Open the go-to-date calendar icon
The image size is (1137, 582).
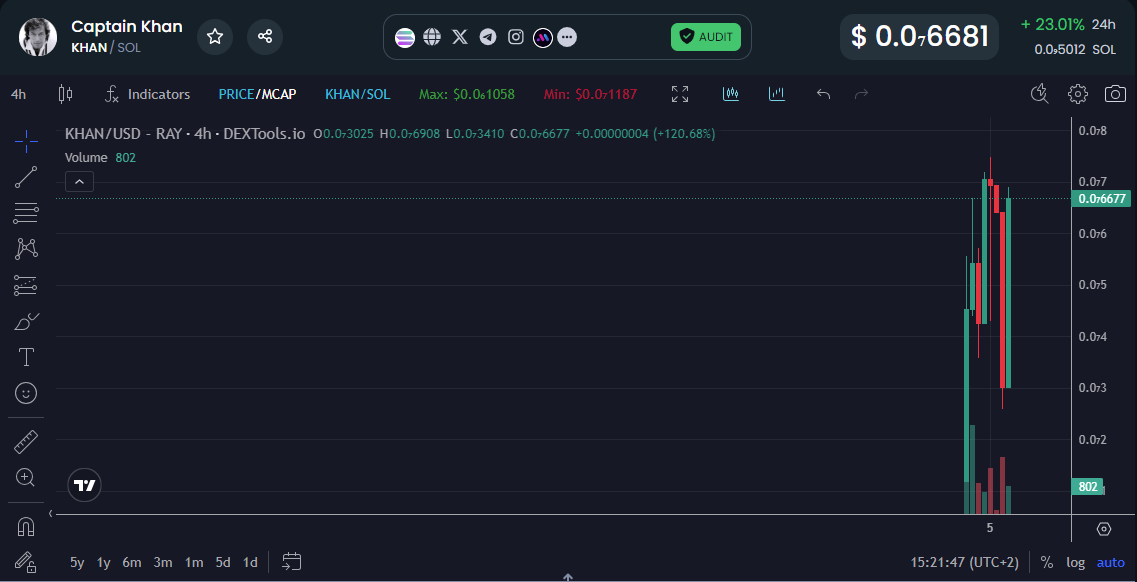click(x=292, y=562)
